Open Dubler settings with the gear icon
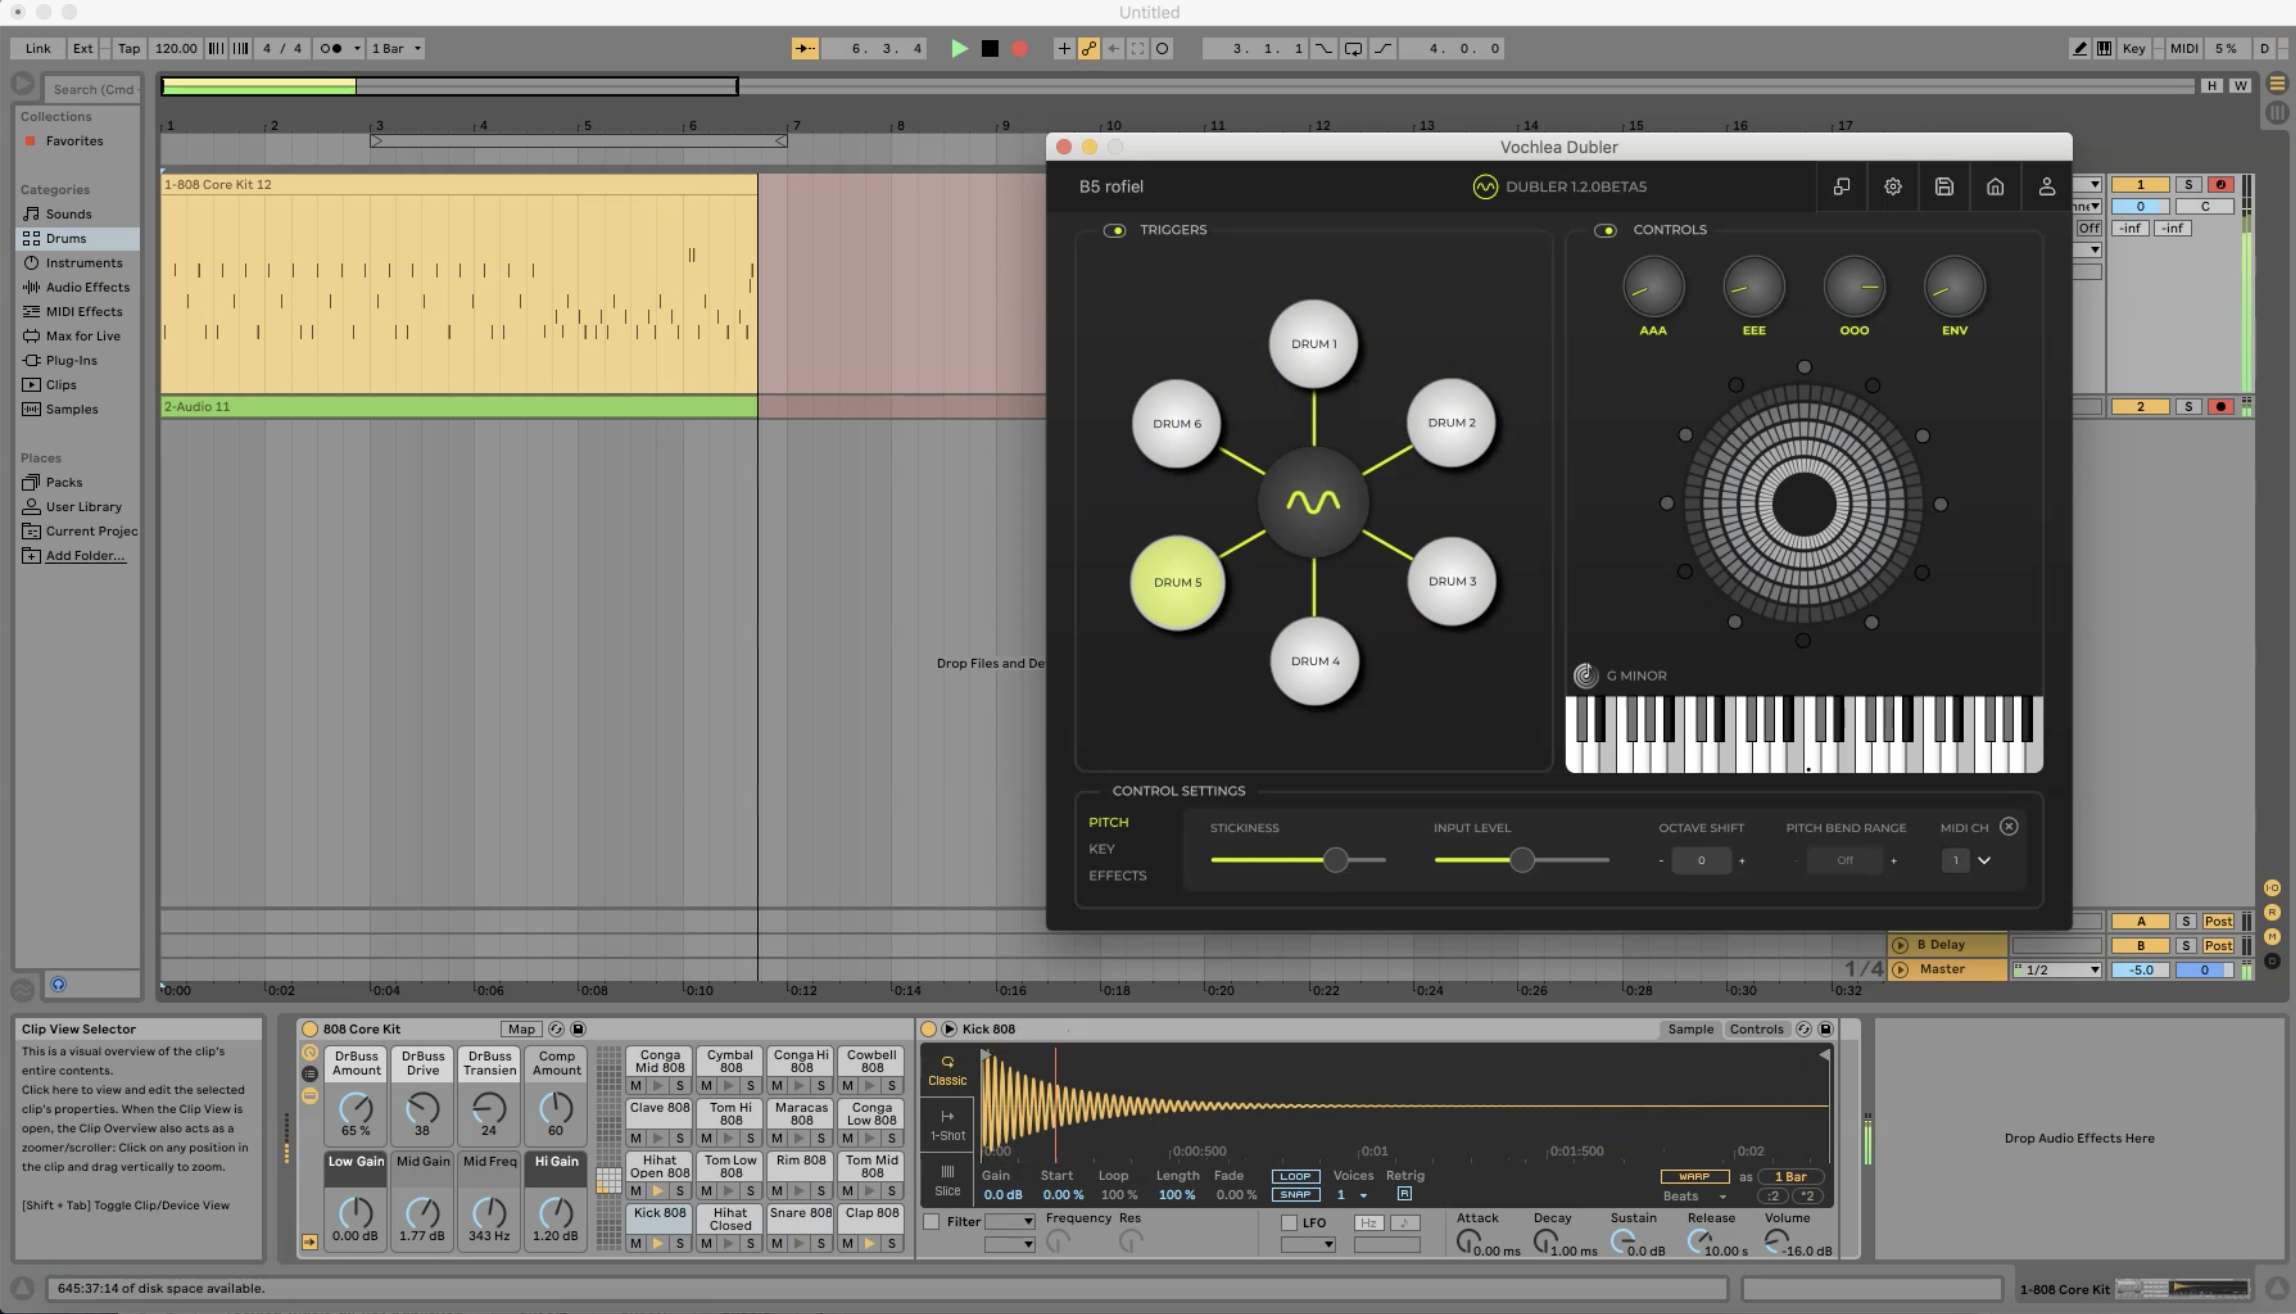Screen dimensions: 2296x1314 point(1891,186)
